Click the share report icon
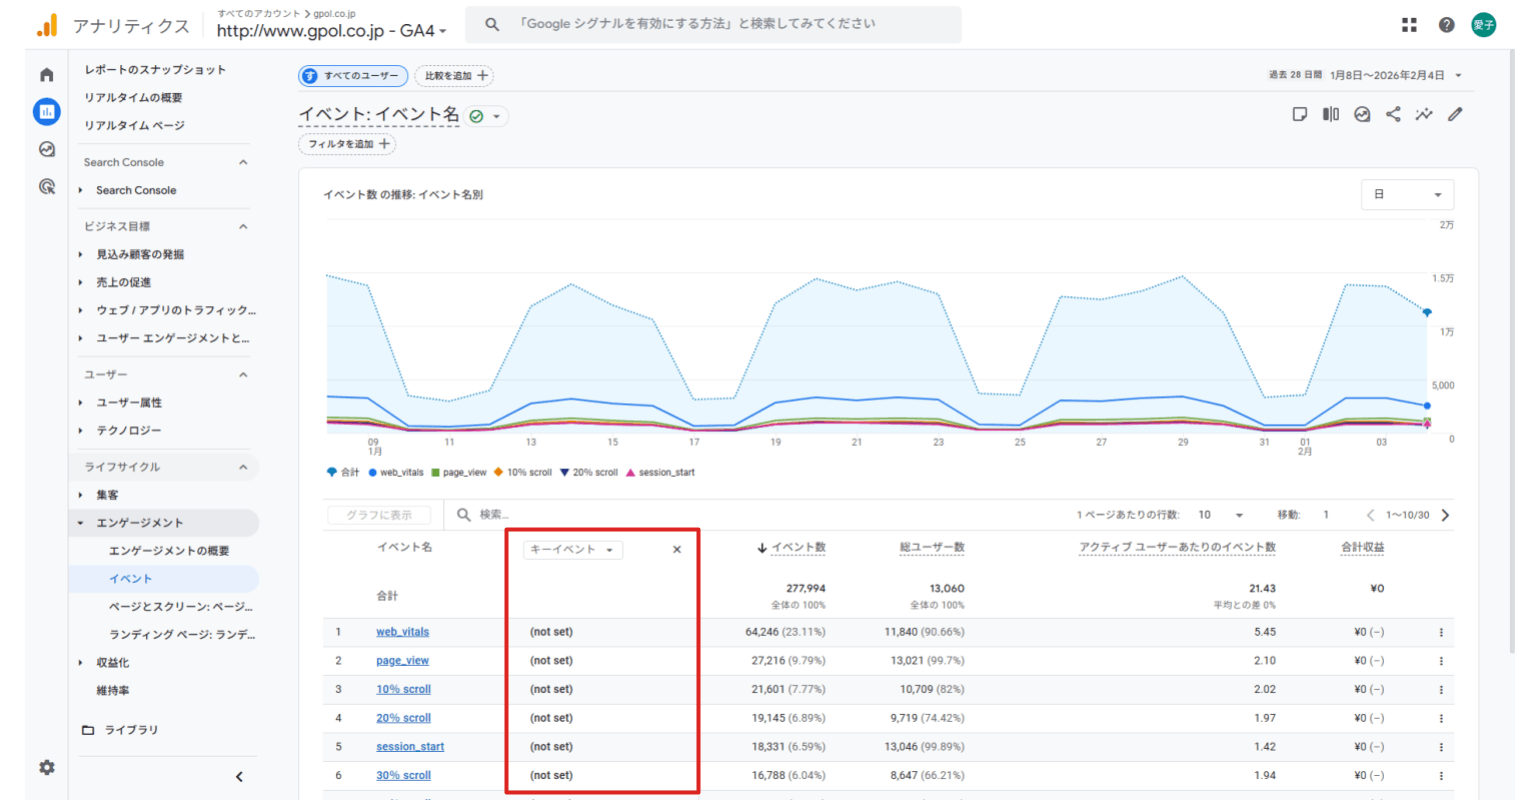Image resolution: width=1540 pixels, height=800 pixels. click(x=1393, y=114)
